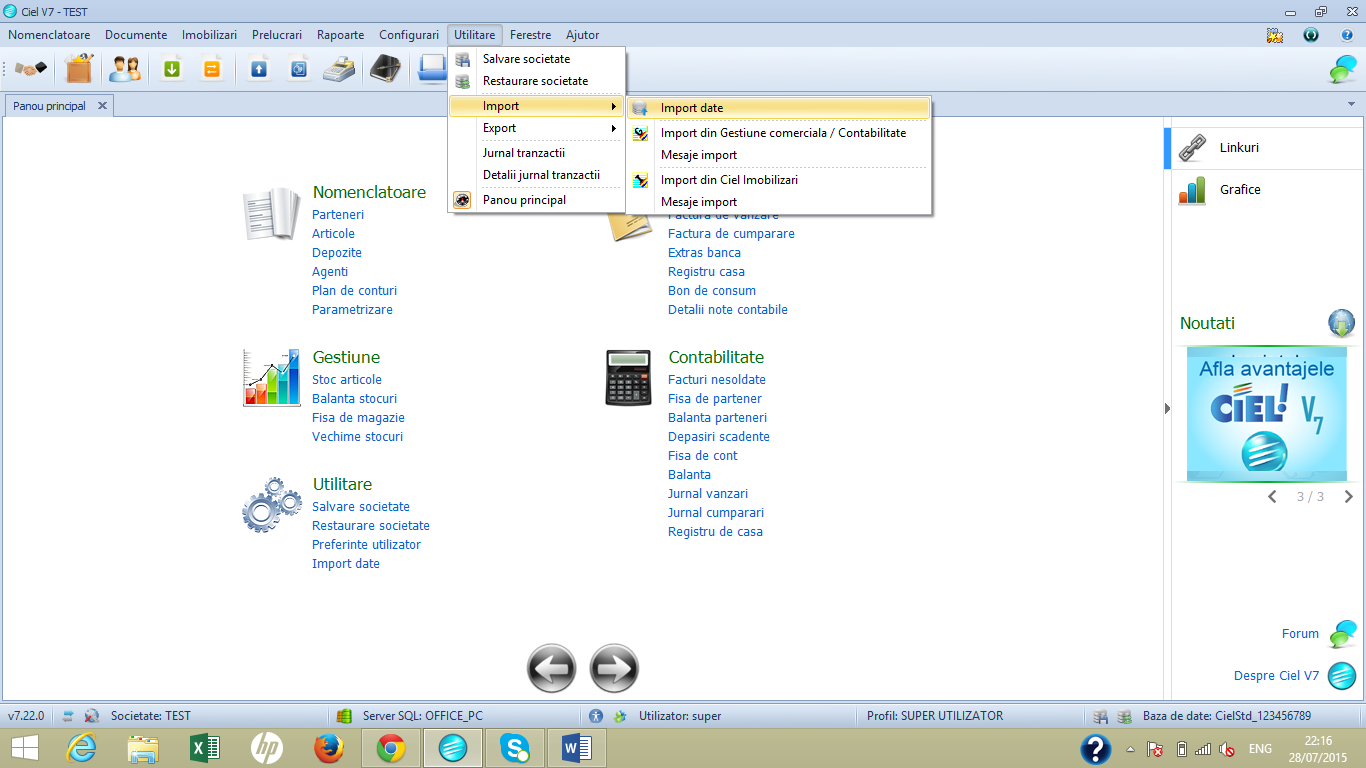Open the Registru de casa link
Image resolution: width=1366 pixels, height=768 pixels.
click(715, 532)
